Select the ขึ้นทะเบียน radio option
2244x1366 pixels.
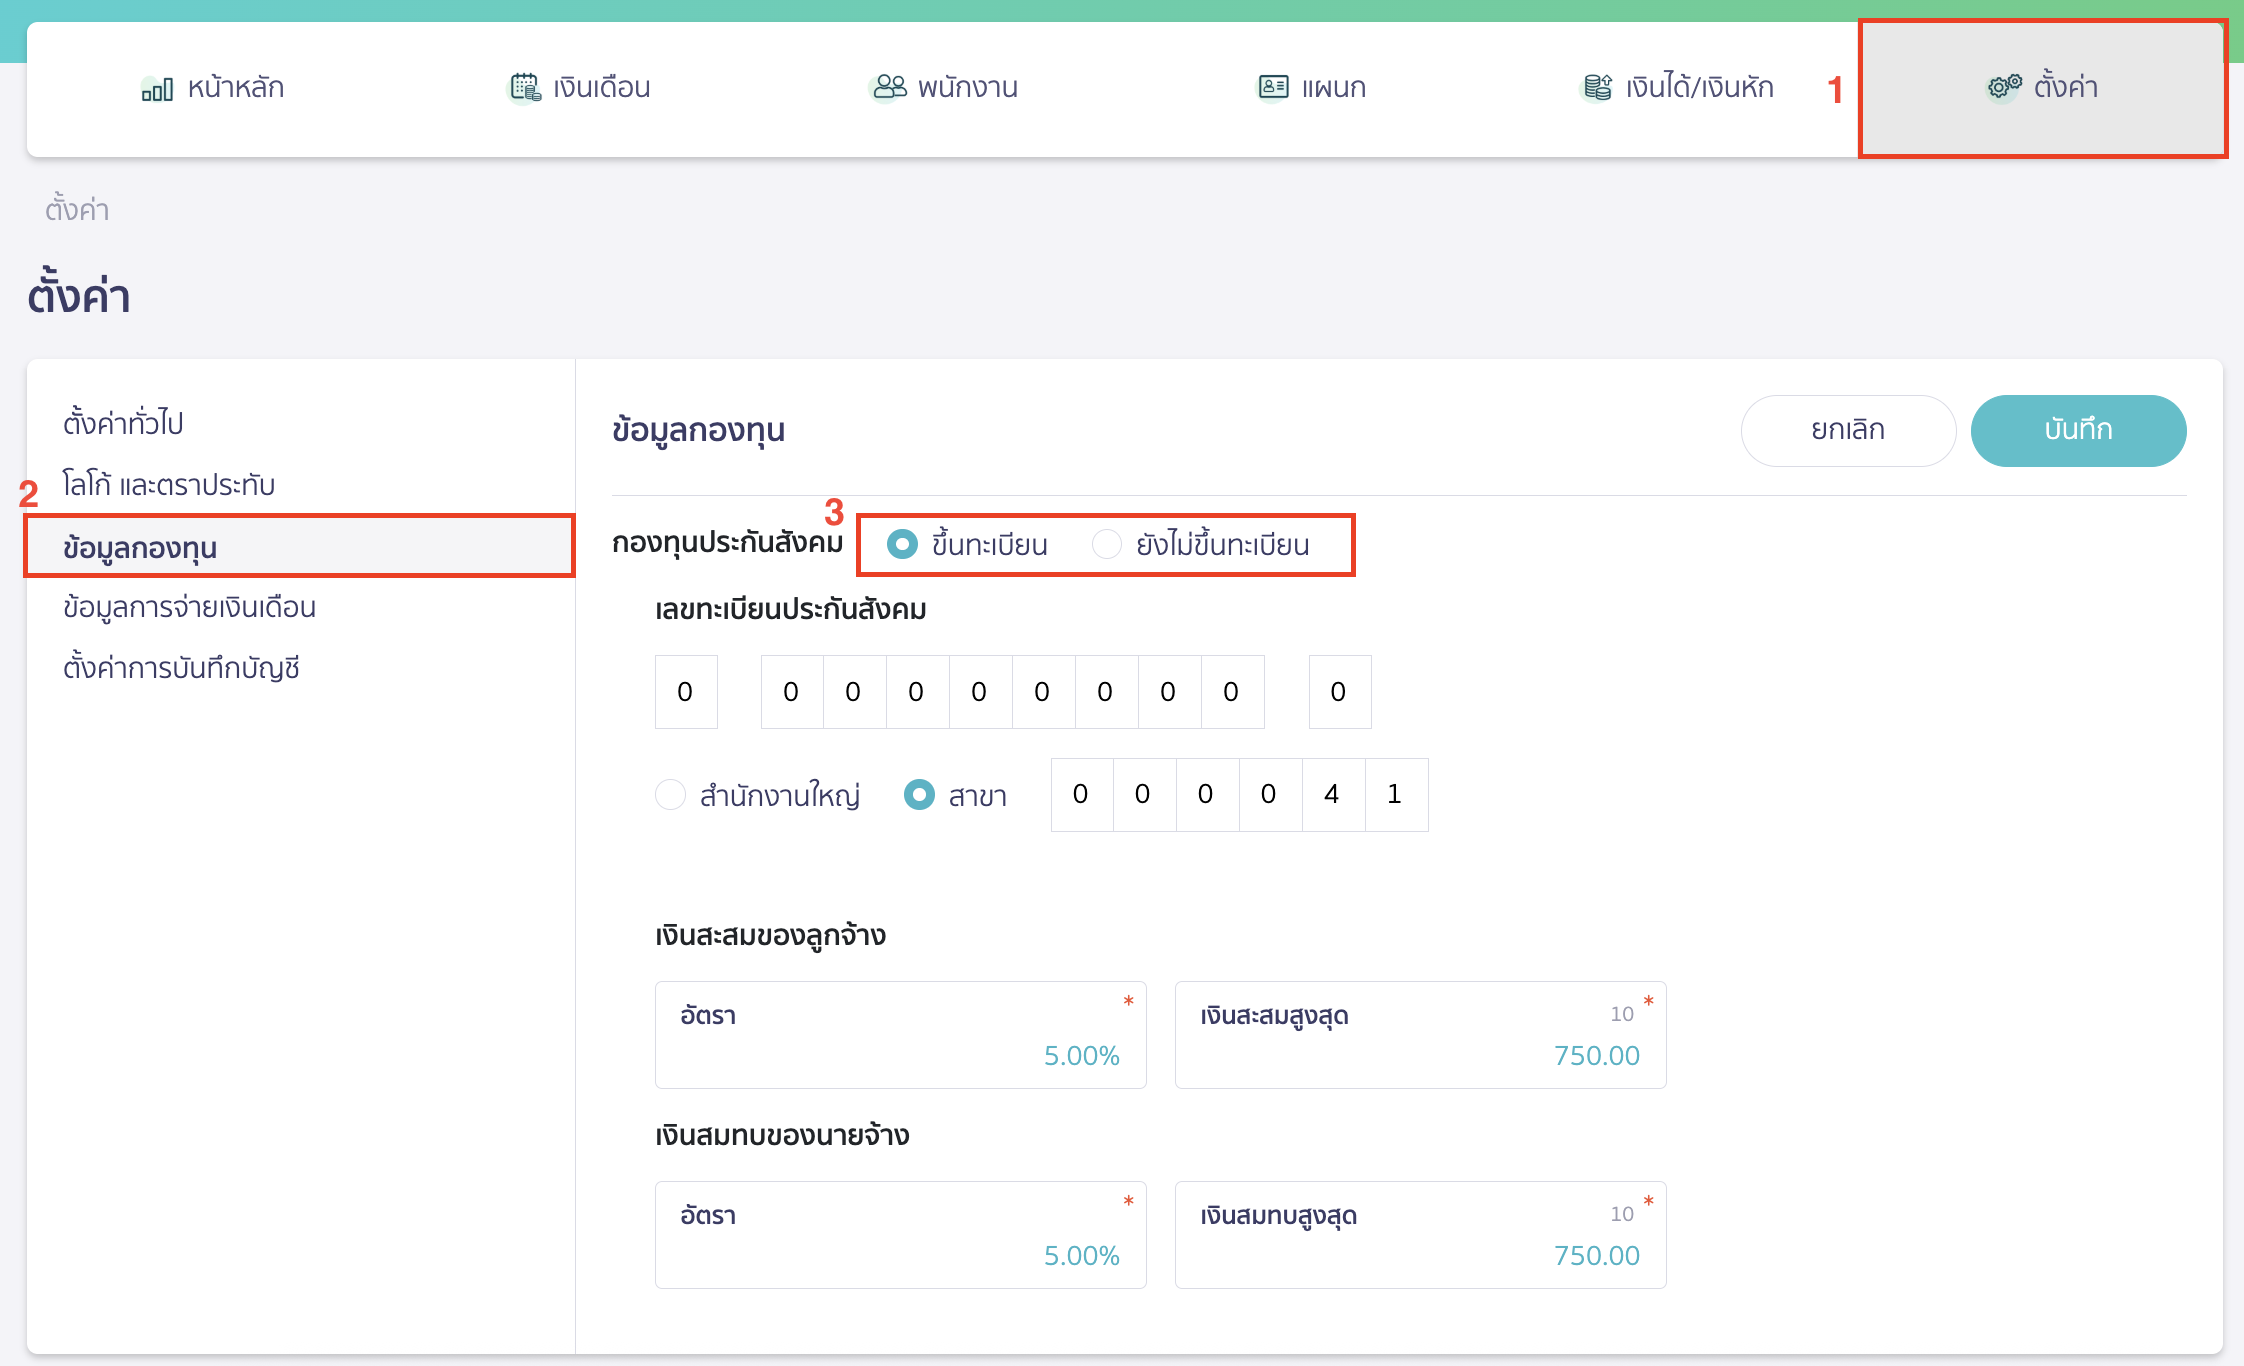click(x=902, y=544)
